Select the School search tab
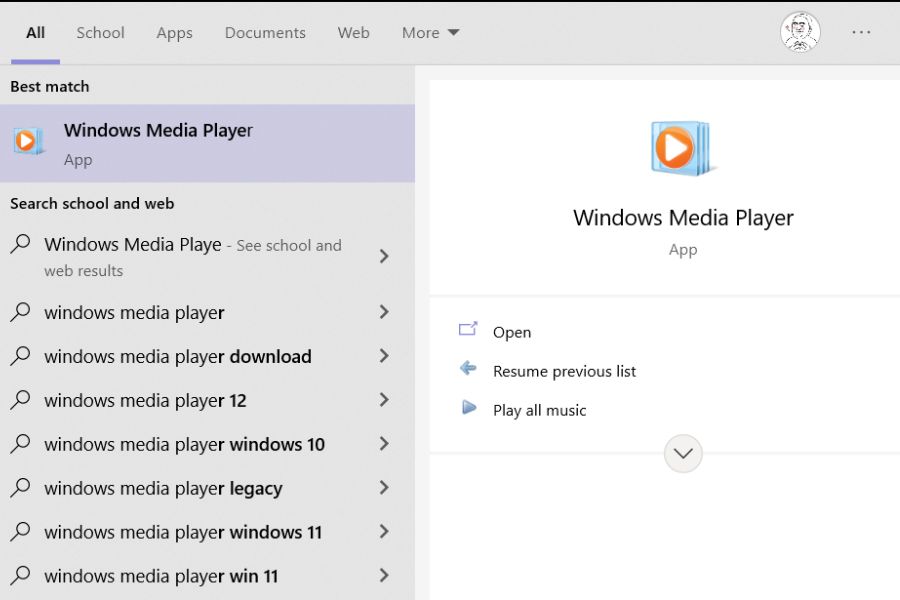The image size is (900, 600). pyautogui.click(x=100, y=32)
